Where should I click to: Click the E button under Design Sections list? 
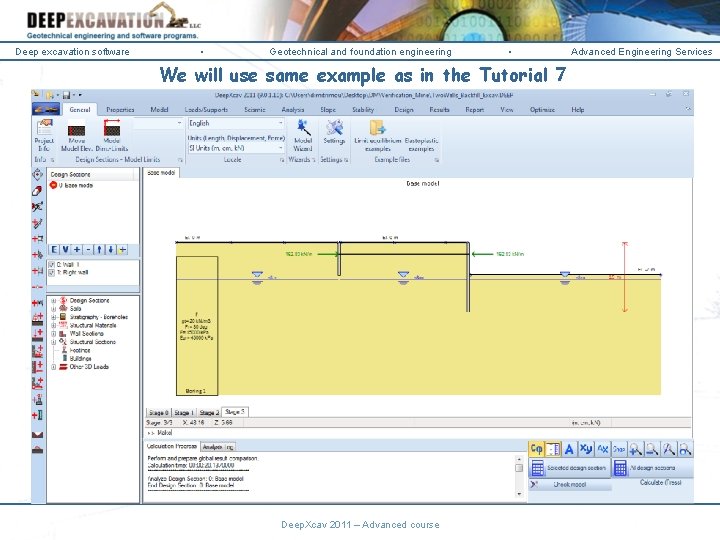(x=54, y=249)
